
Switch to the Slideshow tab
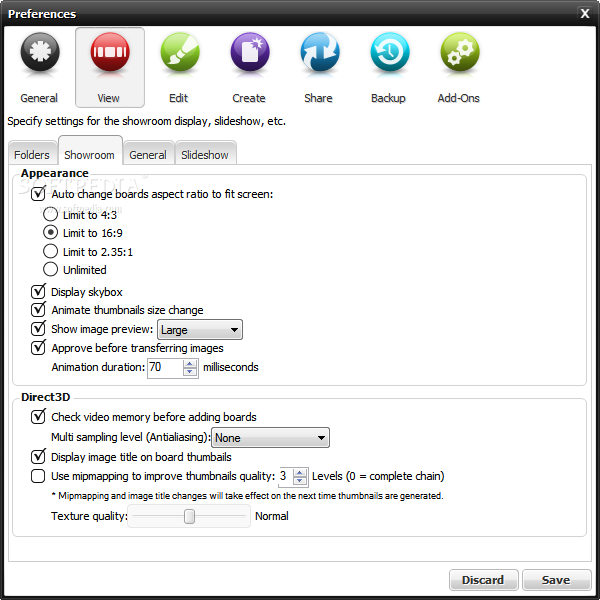click(205, 155)
